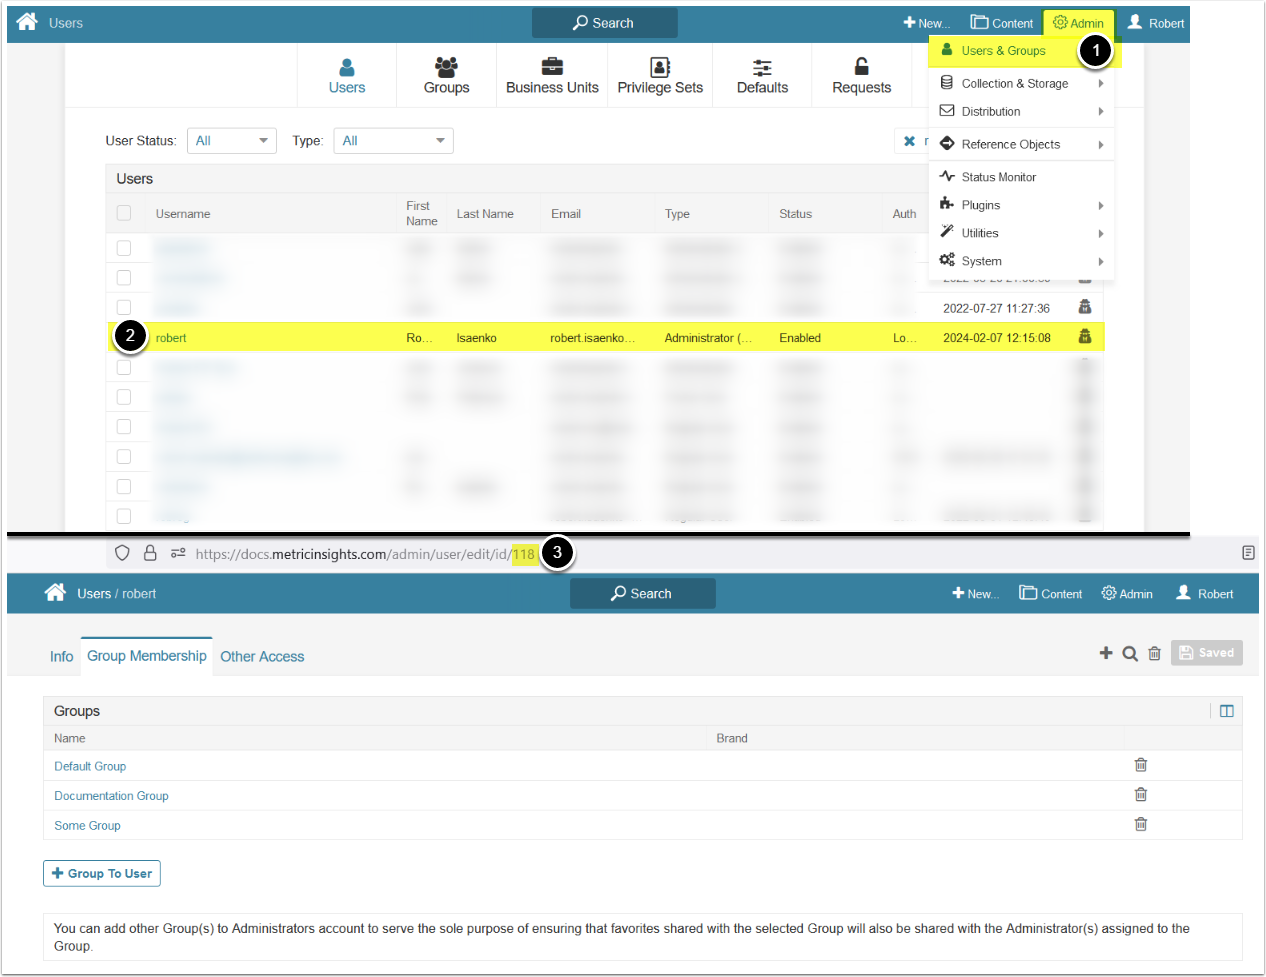1266x977 pixels.
Task: Open the robert username link
Action: [x=171, y=338]
